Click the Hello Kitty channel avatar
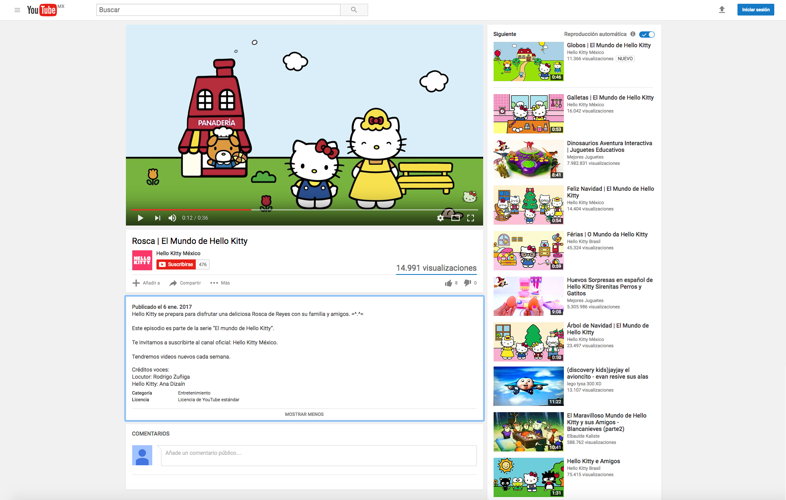 point(142,260)
